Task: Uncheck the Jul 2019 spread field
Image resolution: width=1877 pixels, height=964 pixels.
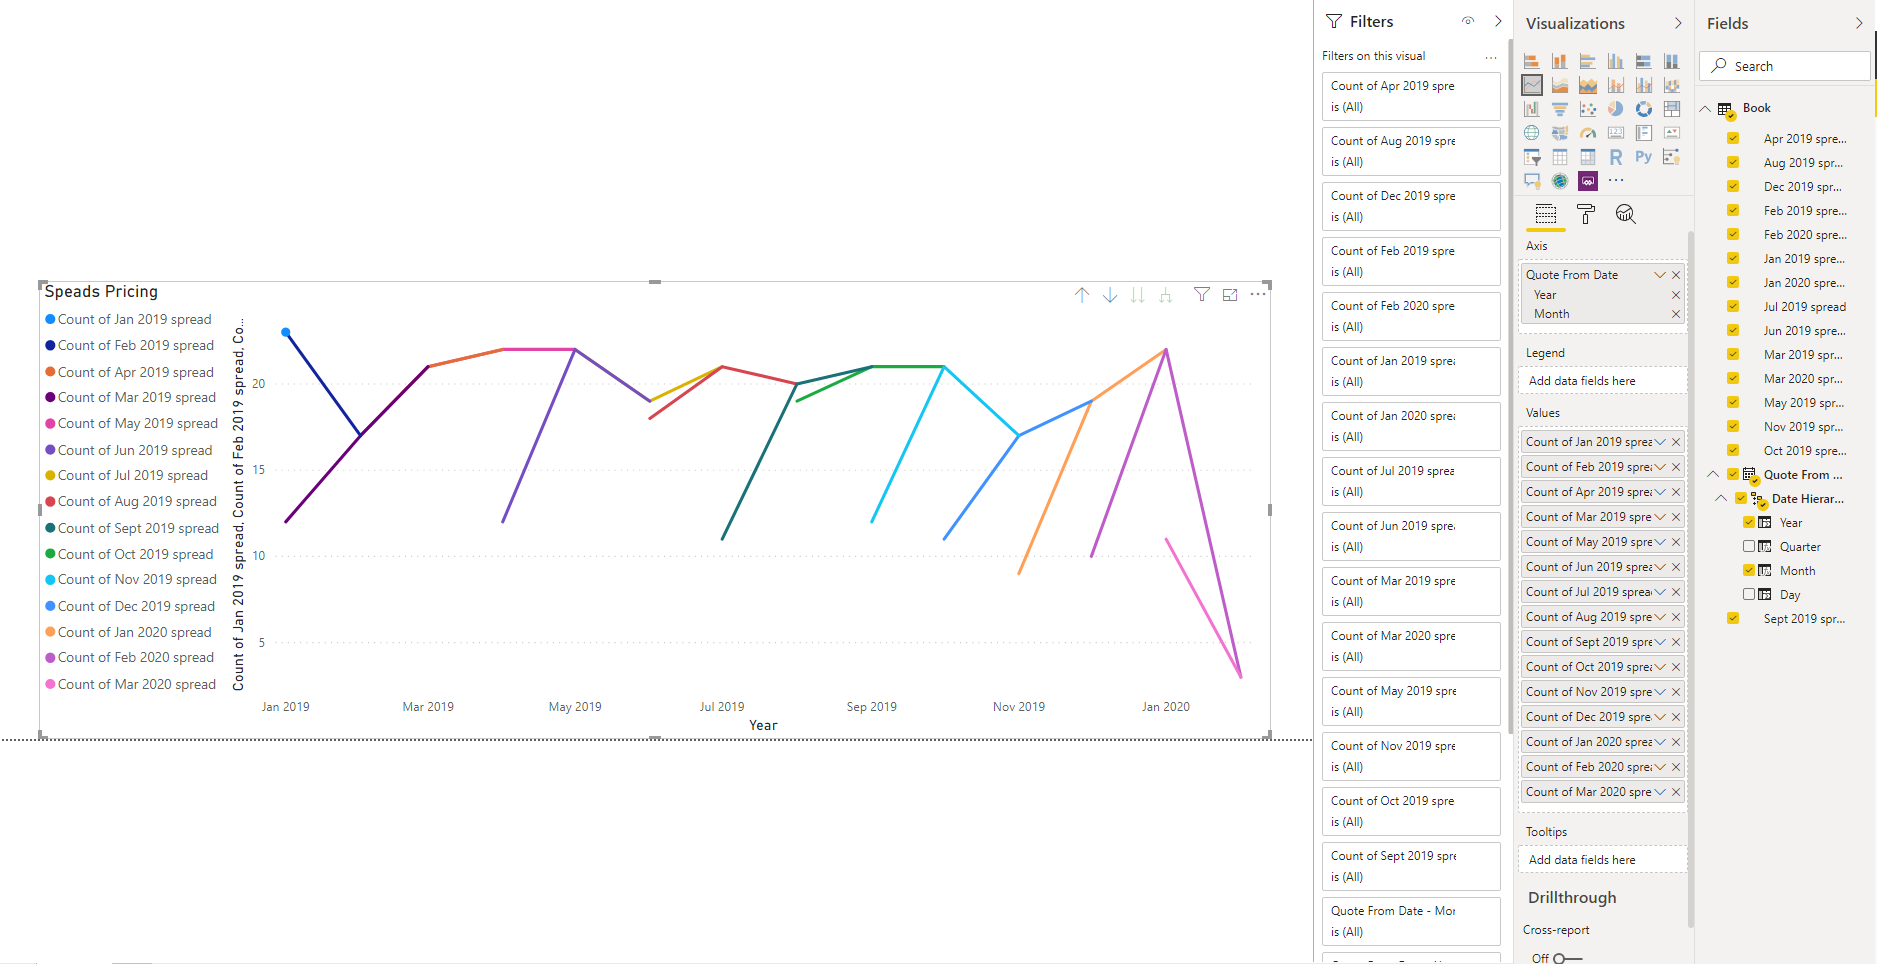Action: 1733,306
